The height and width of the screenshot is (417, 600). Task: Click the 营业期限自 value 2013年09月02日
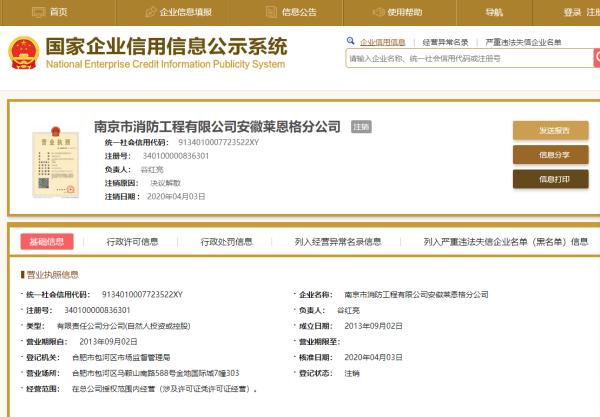coord(108,342)
